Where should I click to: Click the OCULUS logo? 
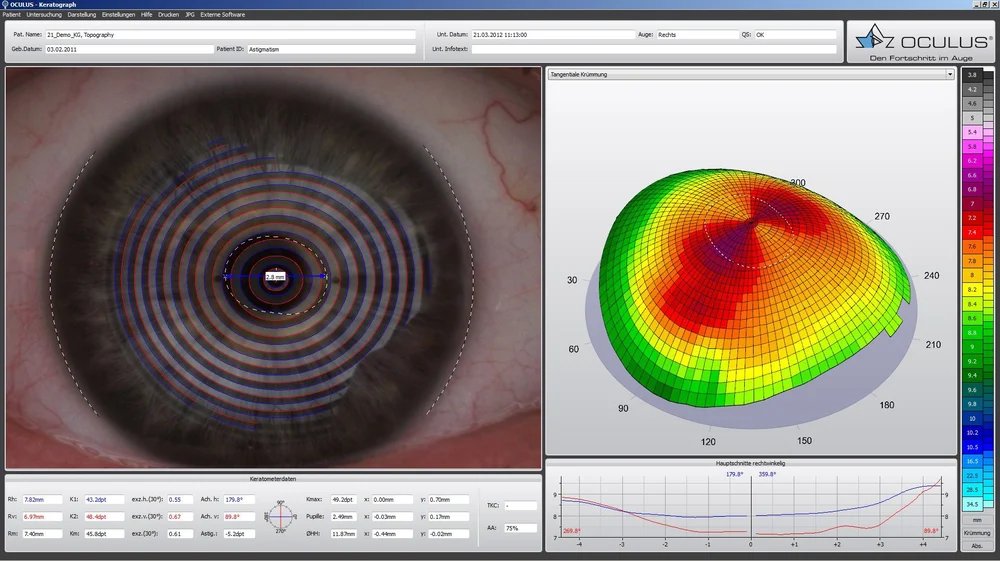tap(922, 42)
